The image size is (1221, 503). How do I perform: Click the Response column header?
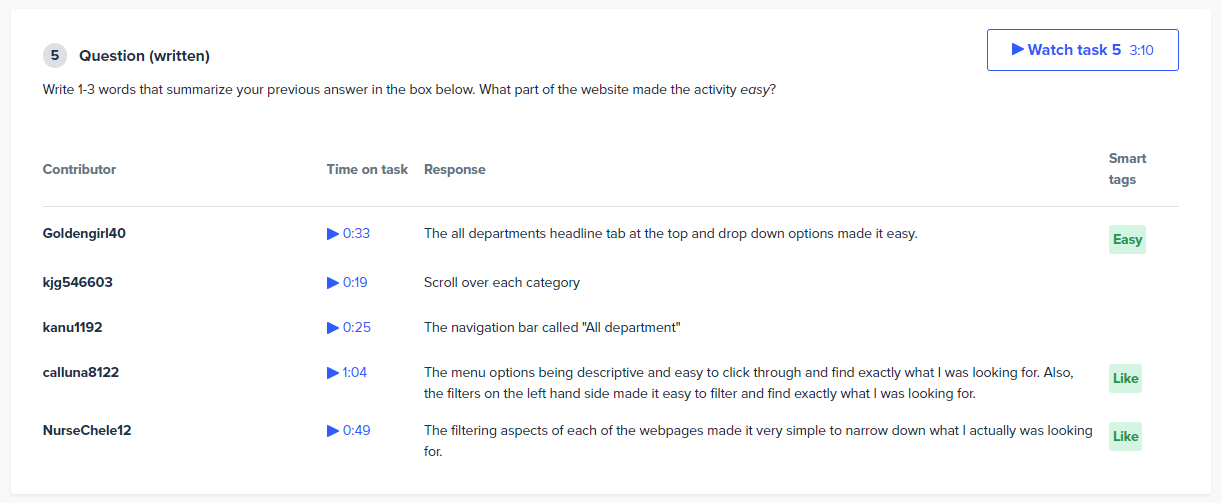pyautogui.click(x=455, y=169)
